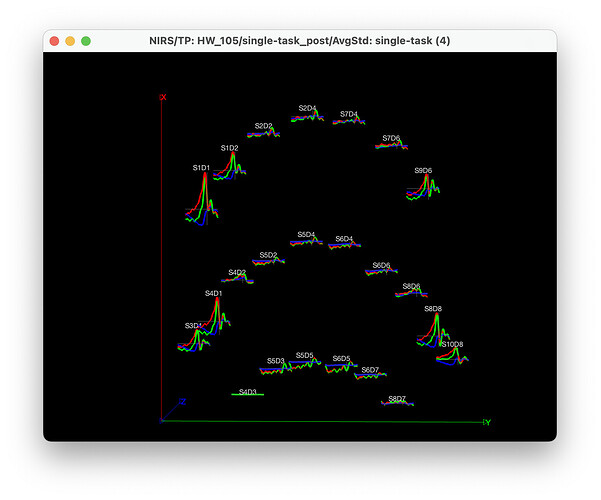Select the S3D1 channel label
The image size is (601, 500).
tap(193, 326)
